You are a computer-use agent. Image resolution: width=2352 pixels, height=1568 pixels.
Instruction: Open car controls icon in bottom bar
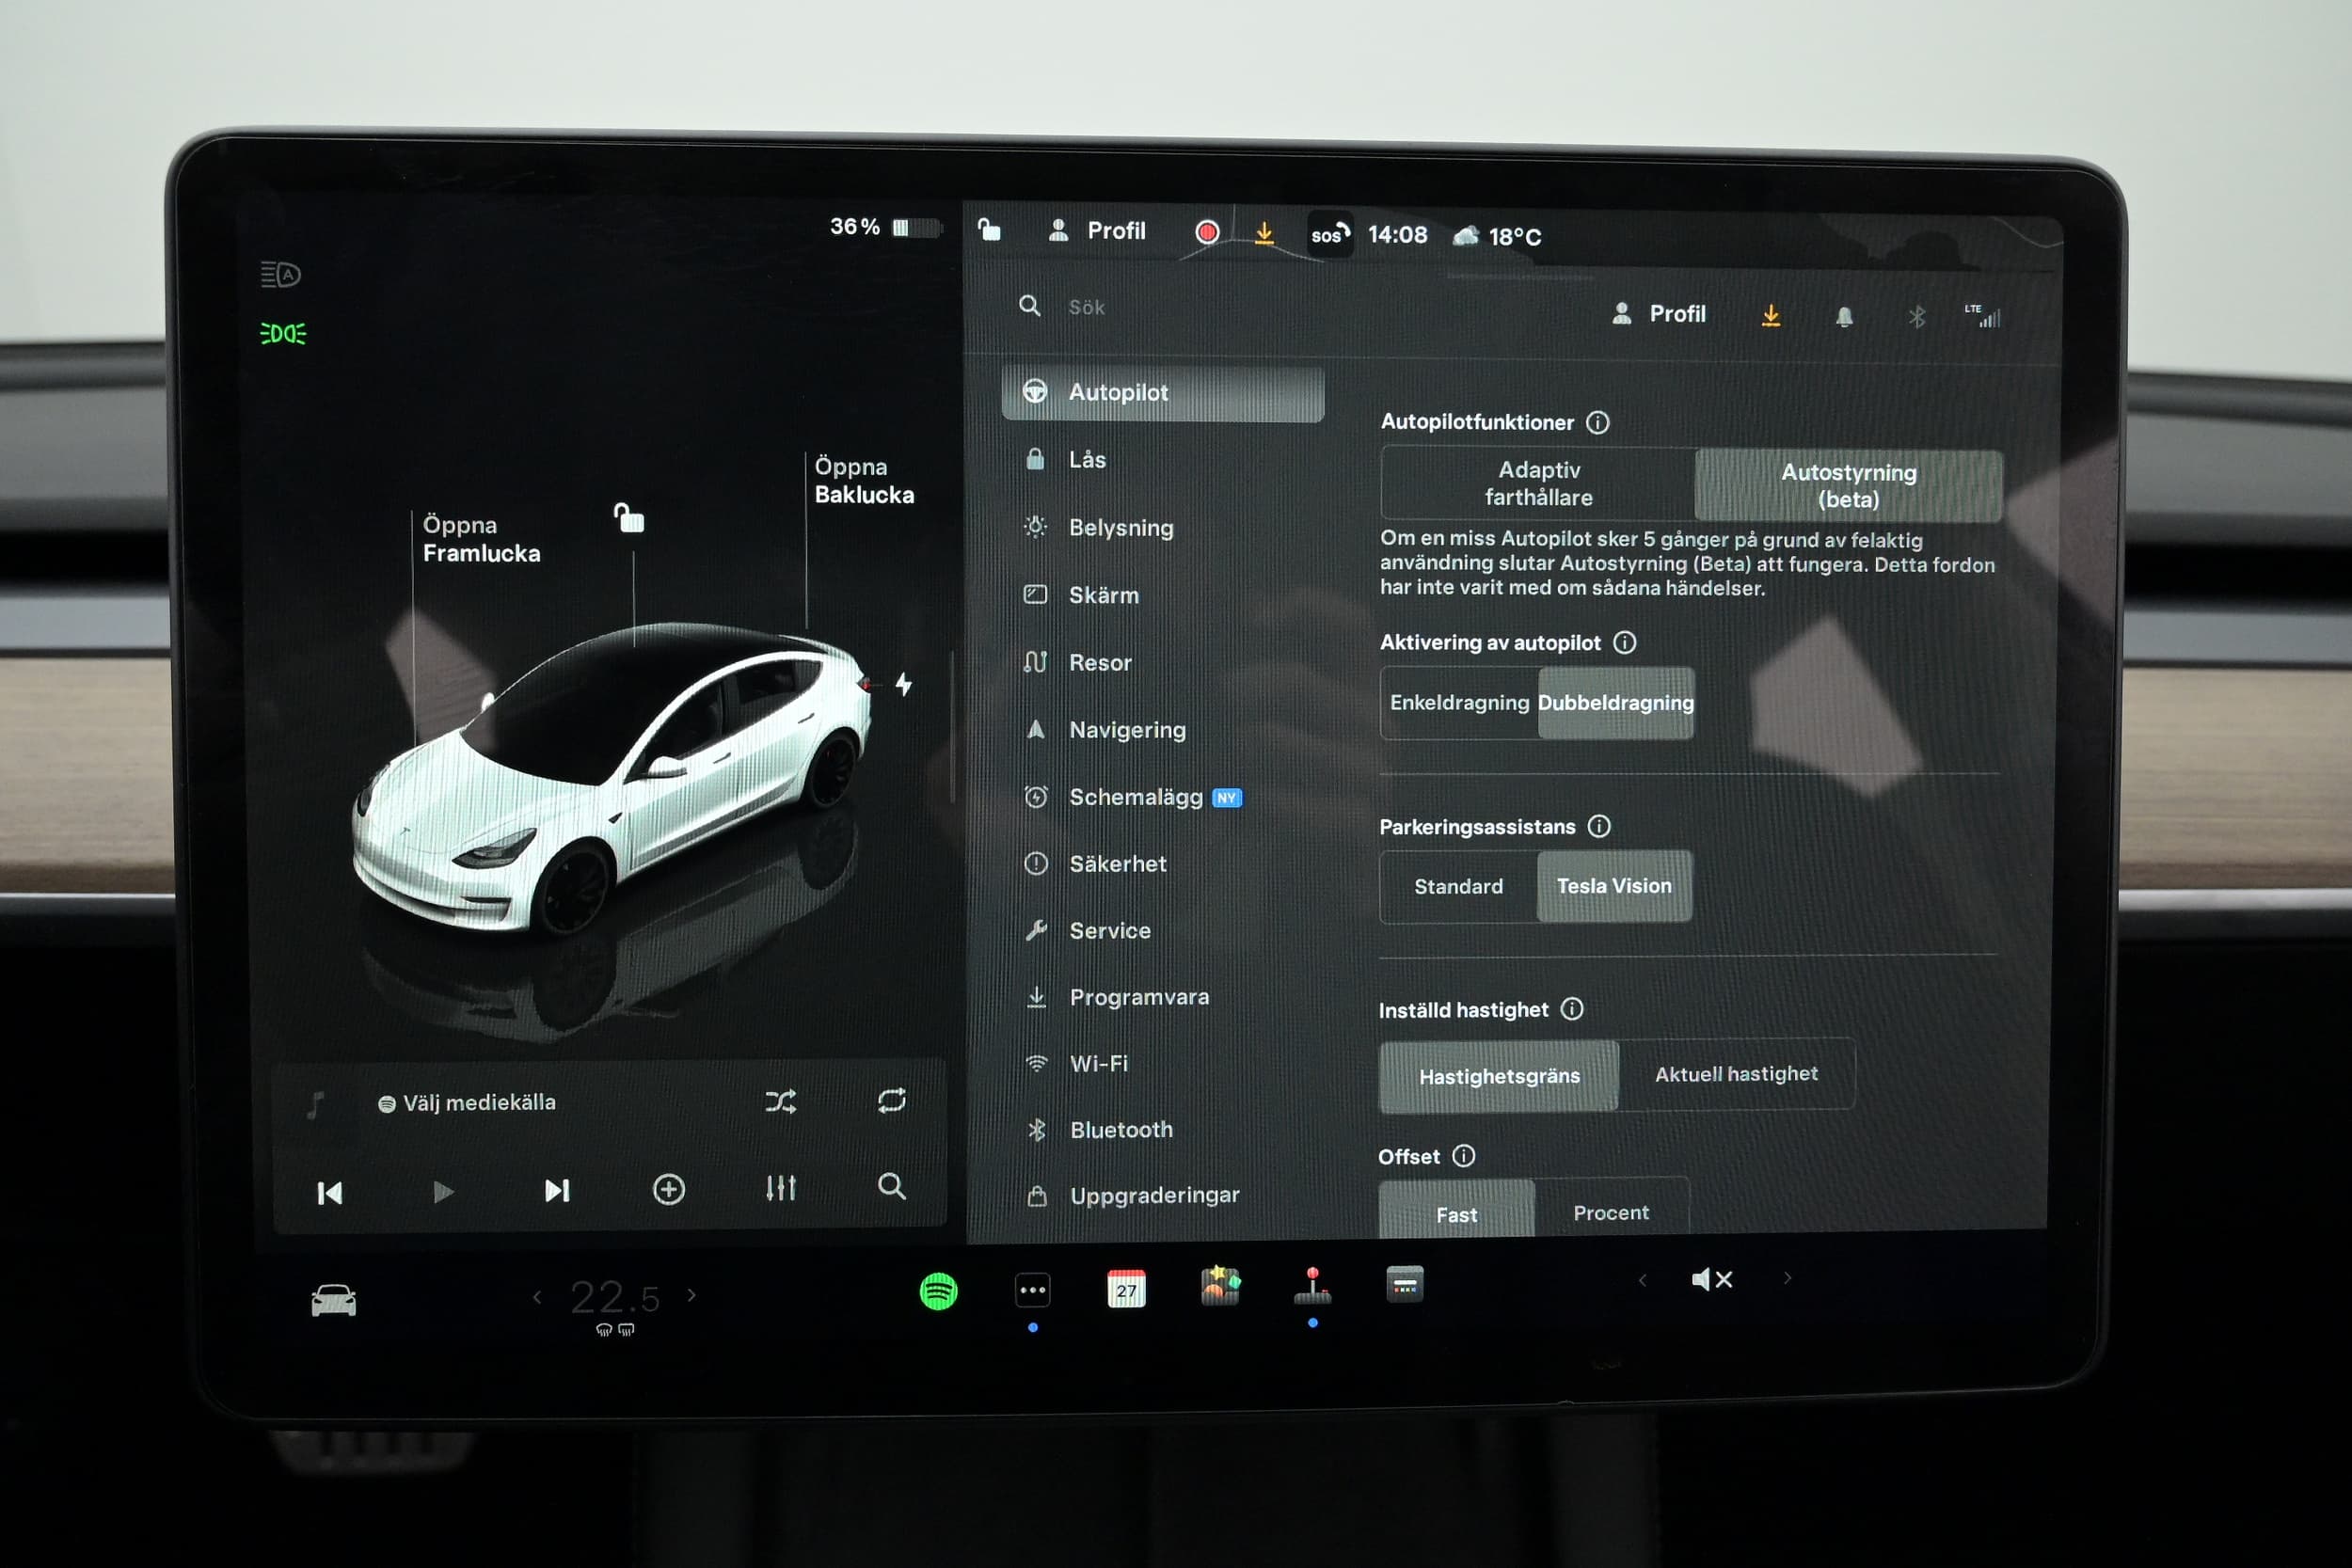click(334, 1301)
